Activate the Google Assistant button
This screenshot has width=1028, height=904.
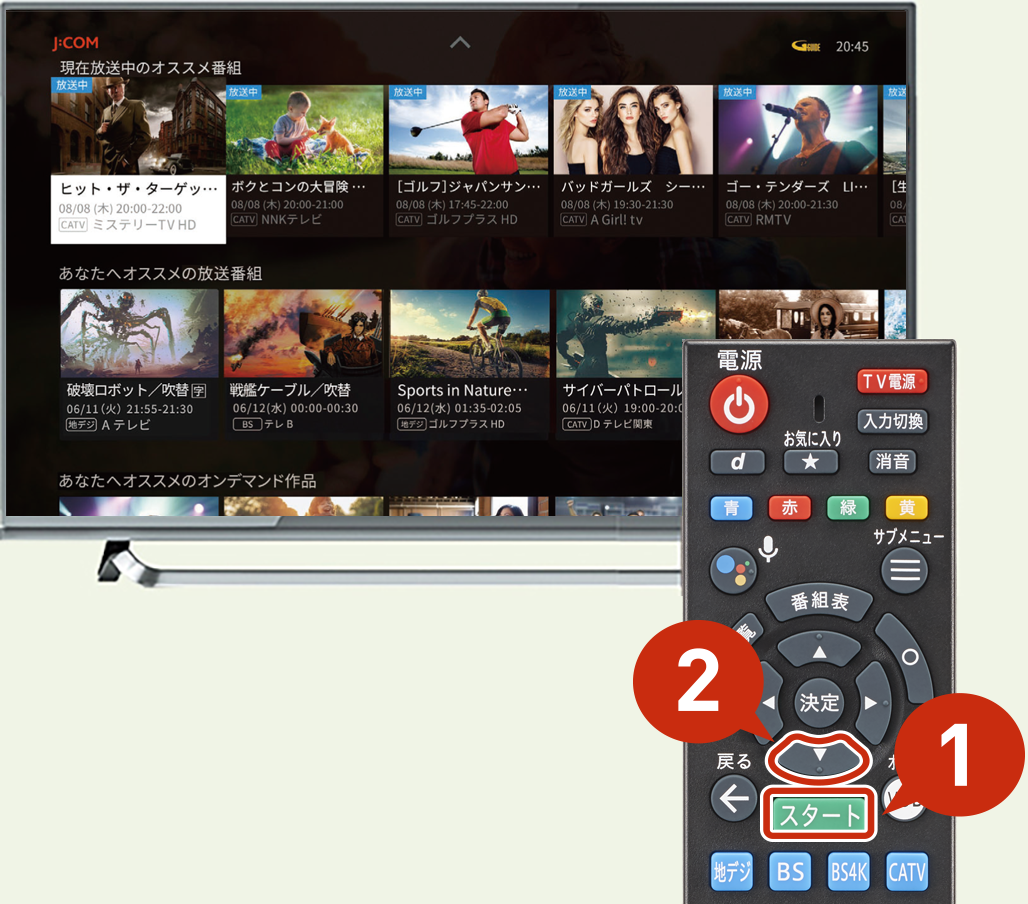point(733,570)
